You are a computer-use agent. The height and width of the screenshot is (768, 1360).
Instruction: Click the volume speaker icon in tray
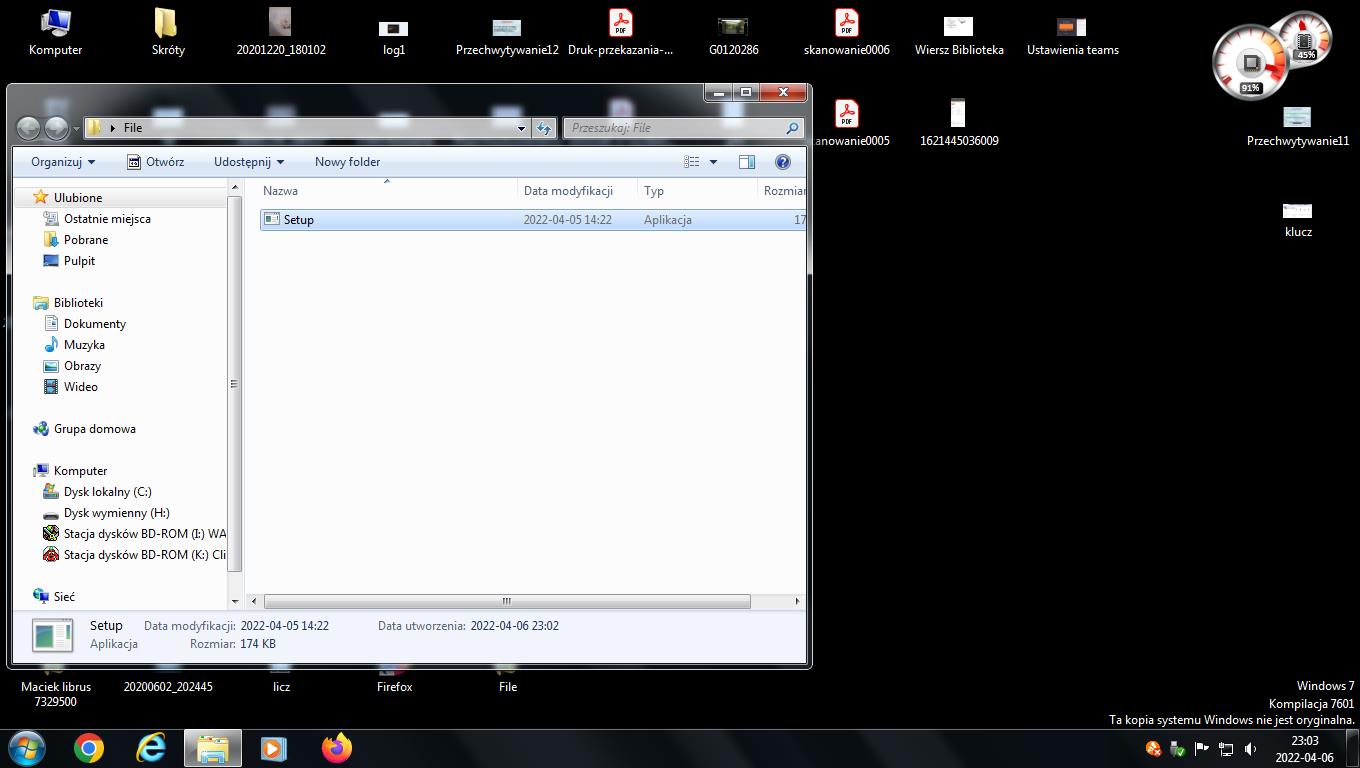click(1250, 749)
